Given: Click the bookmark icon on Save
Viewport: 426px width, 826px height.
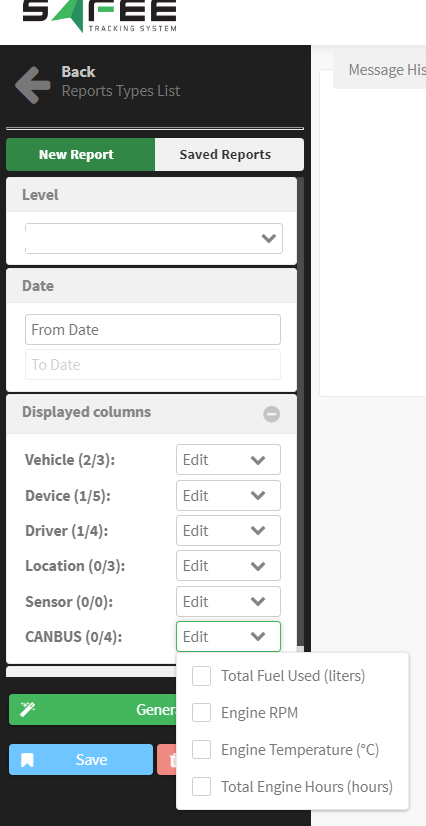Looking at the screenshot, I should pyautogui.click(x=27, y=760).
